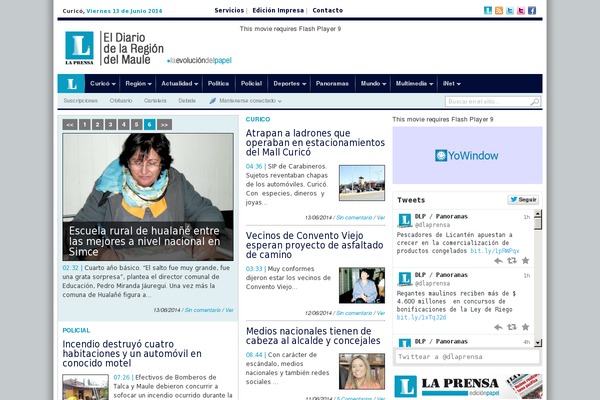The height and width of the screenshot is (400, 600).
Task: Select slide 4 in the carousel pager
Action: pyautogui.click(x=124, y=124)
